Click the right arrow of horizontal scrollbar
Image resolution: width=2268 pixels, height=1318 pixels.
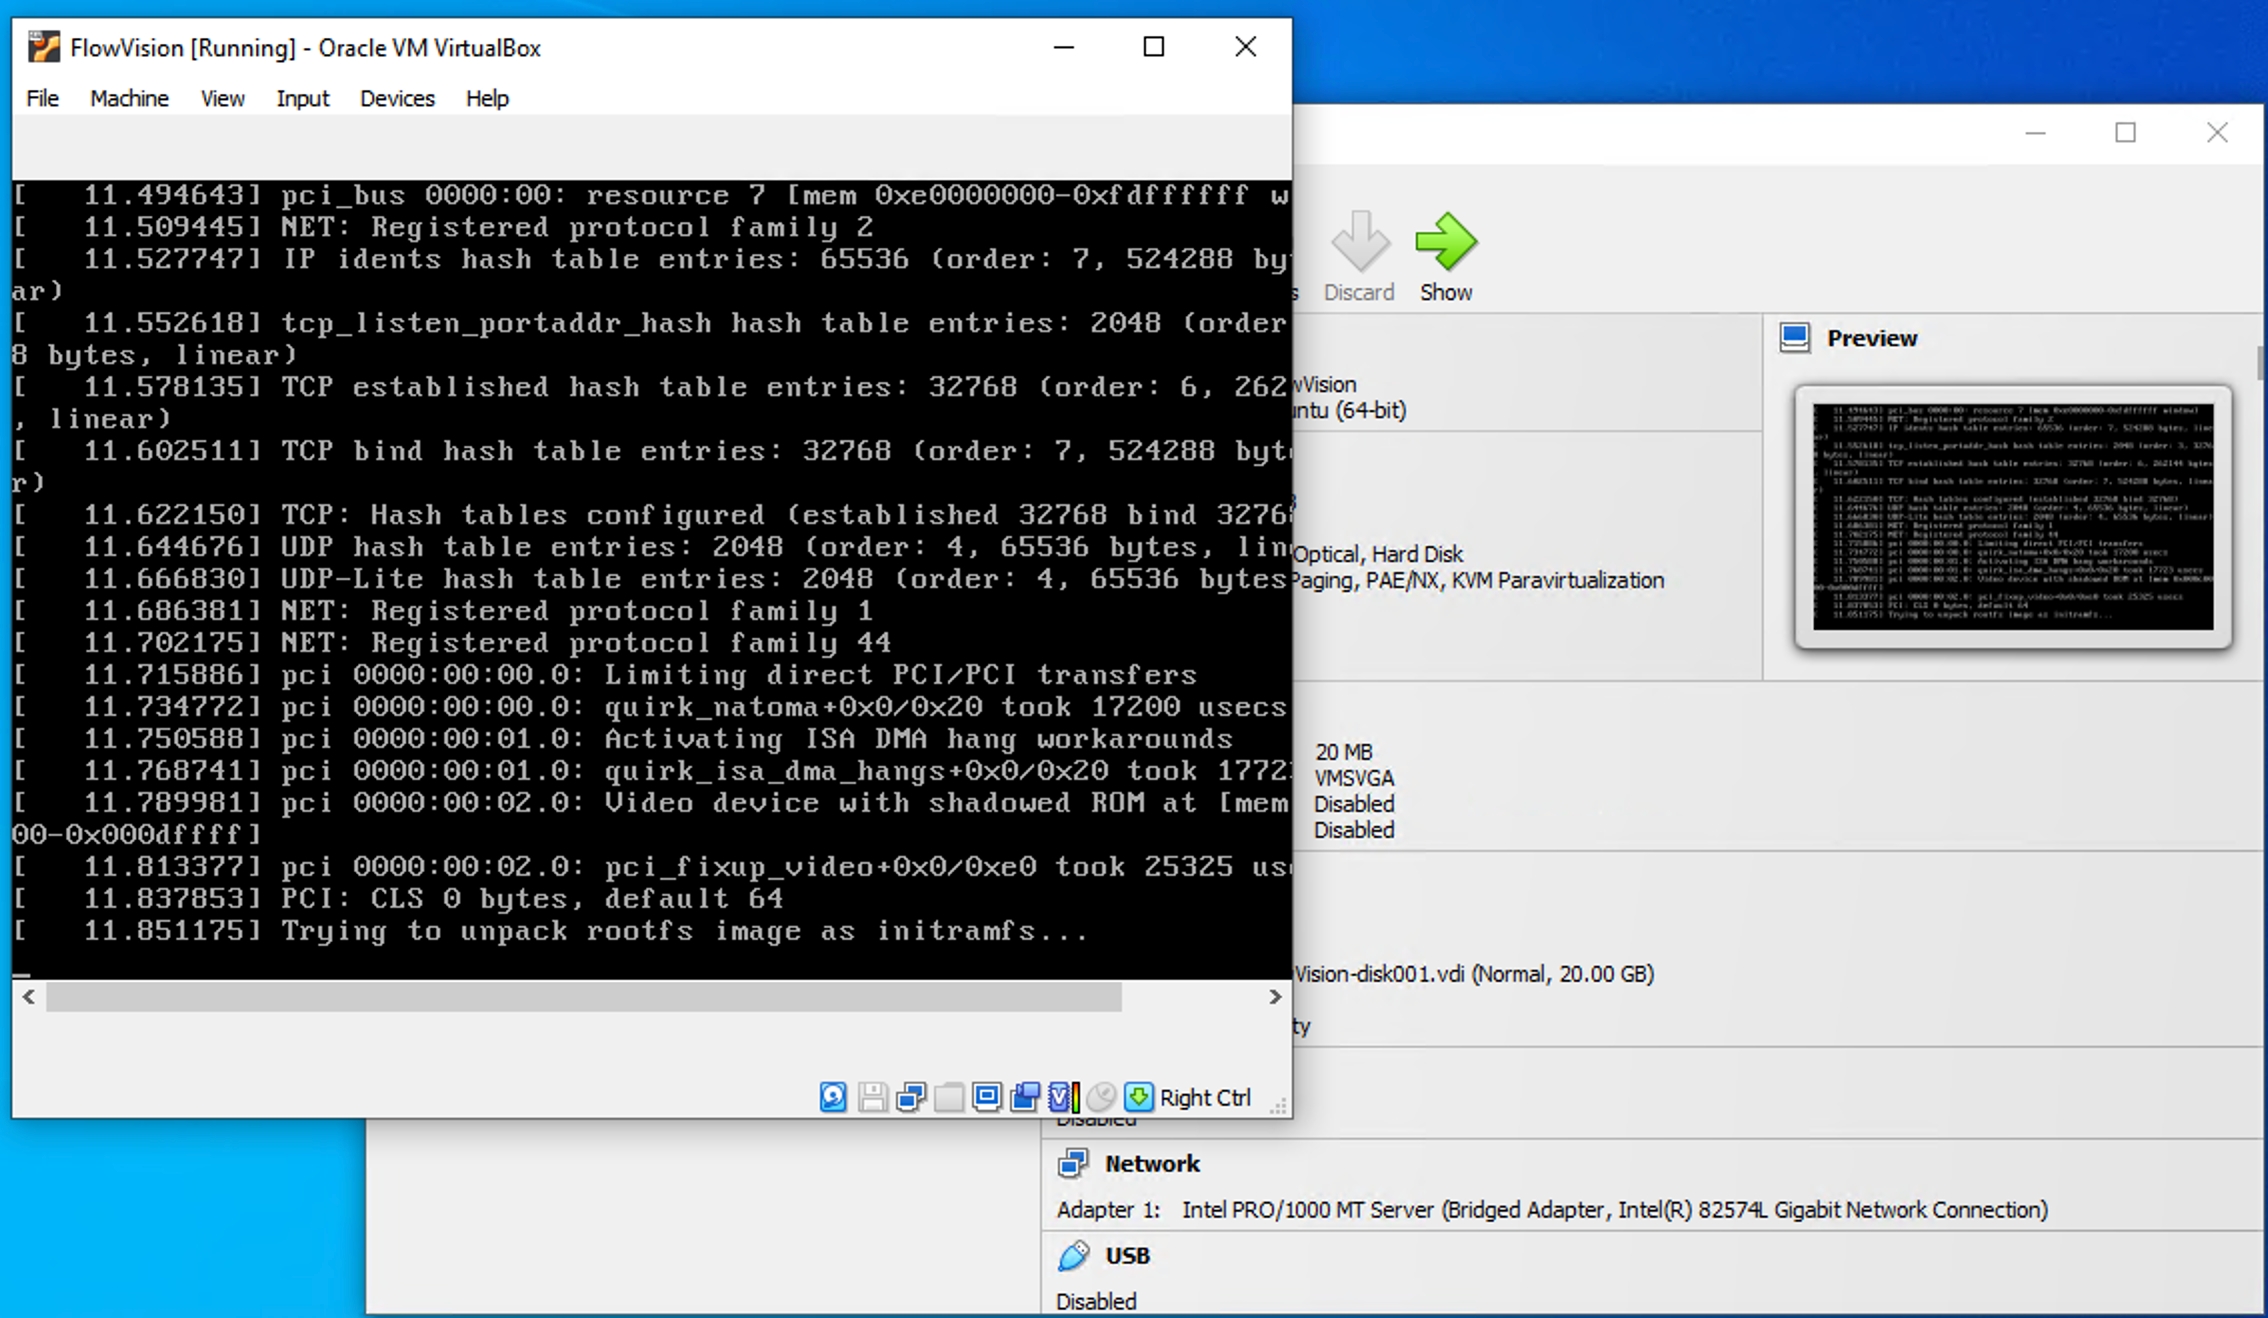(1274, 996)
